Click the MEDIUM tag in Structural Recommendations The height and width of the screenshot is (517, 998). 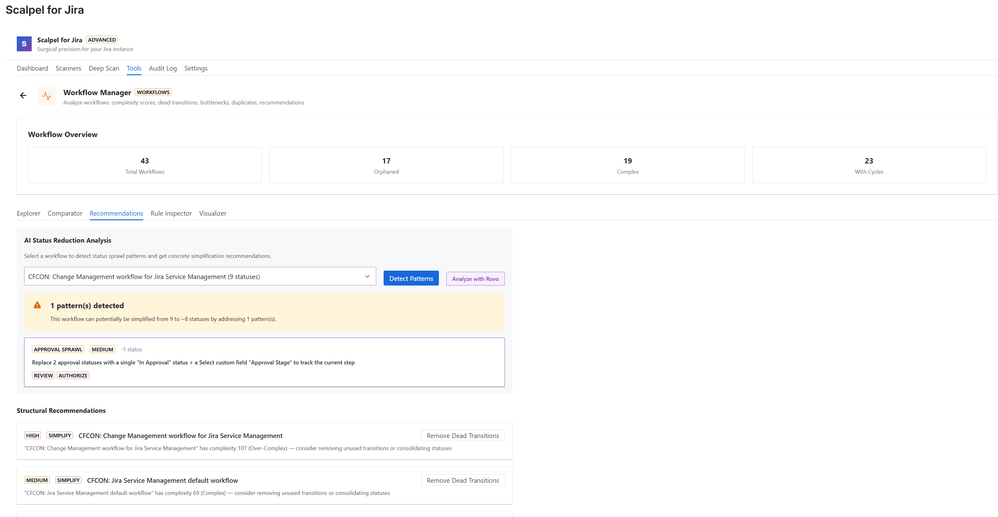[37, 480]
